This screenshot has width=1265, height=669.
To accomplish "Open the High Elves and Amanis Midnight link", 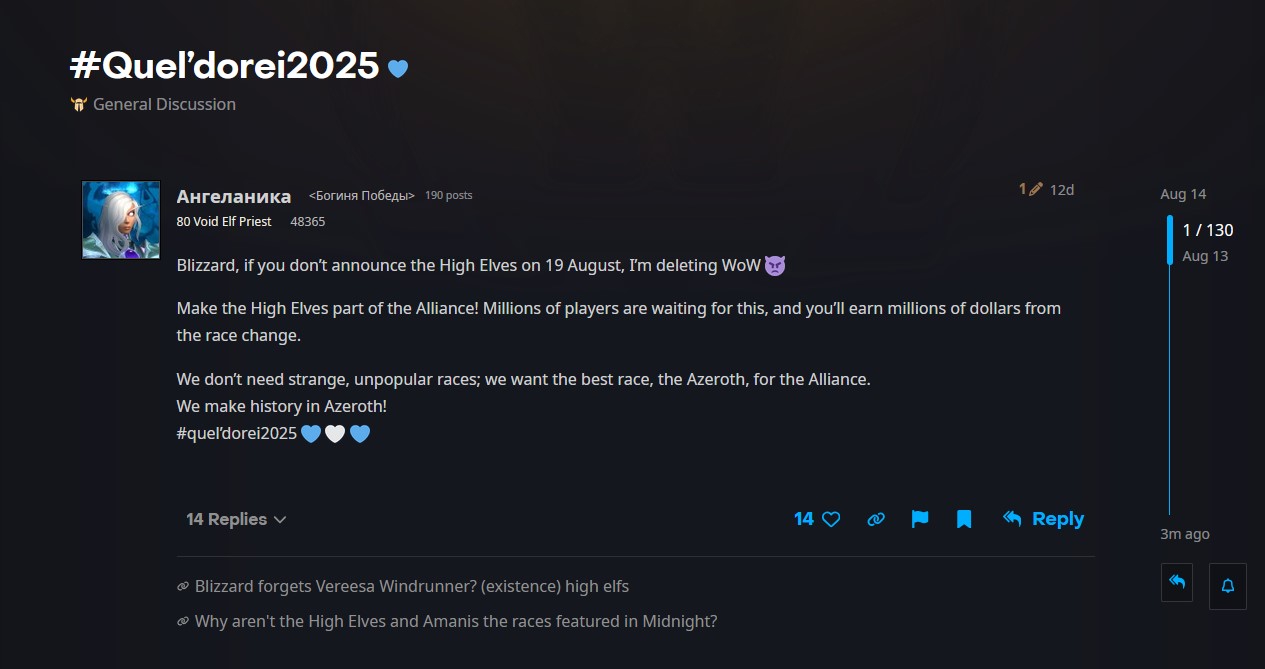I will click(x=456, y=621).
